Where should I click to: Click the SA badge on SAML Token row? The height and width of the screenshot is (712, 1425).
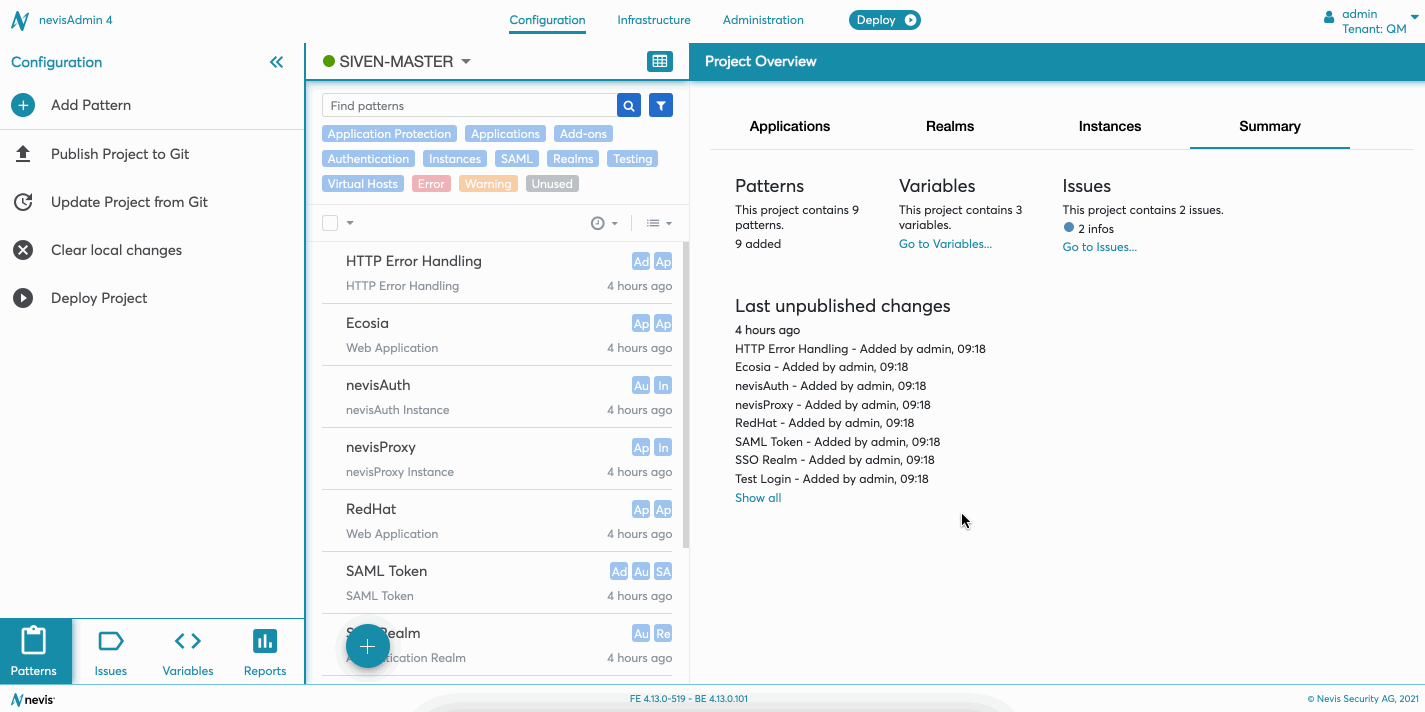coord(663,572)
